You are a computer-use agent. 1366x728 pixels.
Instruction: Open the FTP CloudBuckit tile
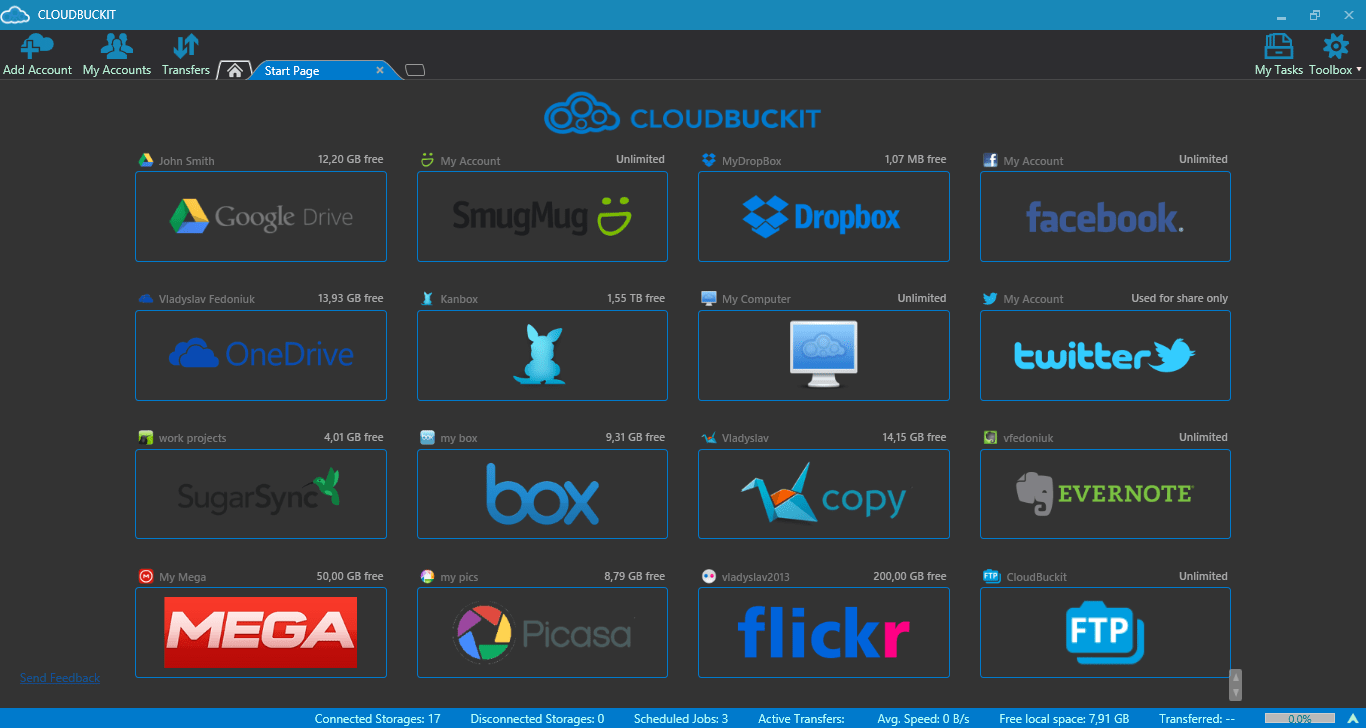click(1105, 633)
